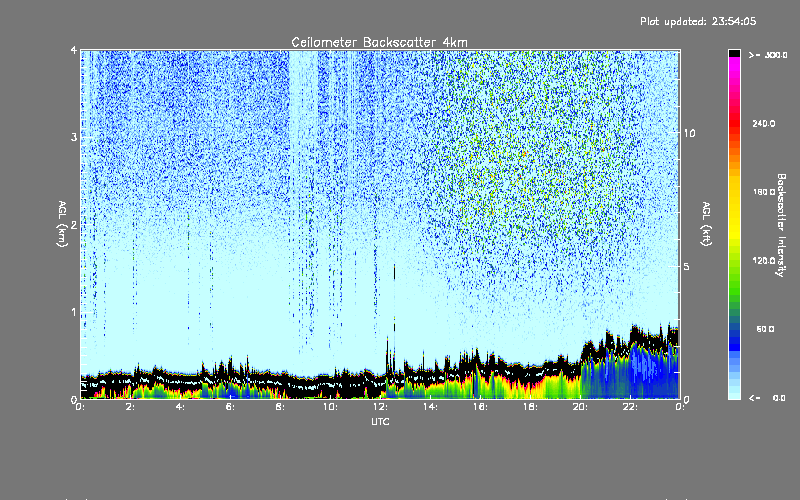
Task: Click the "12:" UTC hour tick label
Action: (x=381, y=407)
